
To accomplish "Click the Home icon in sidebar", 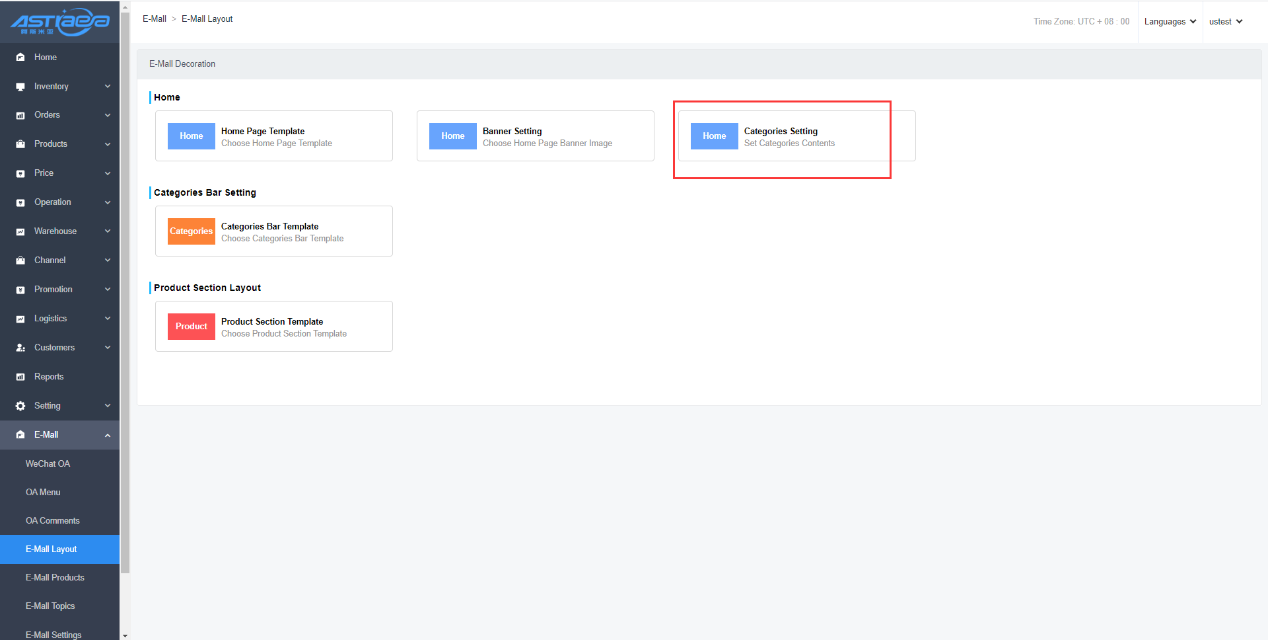I will pos(20,57).
